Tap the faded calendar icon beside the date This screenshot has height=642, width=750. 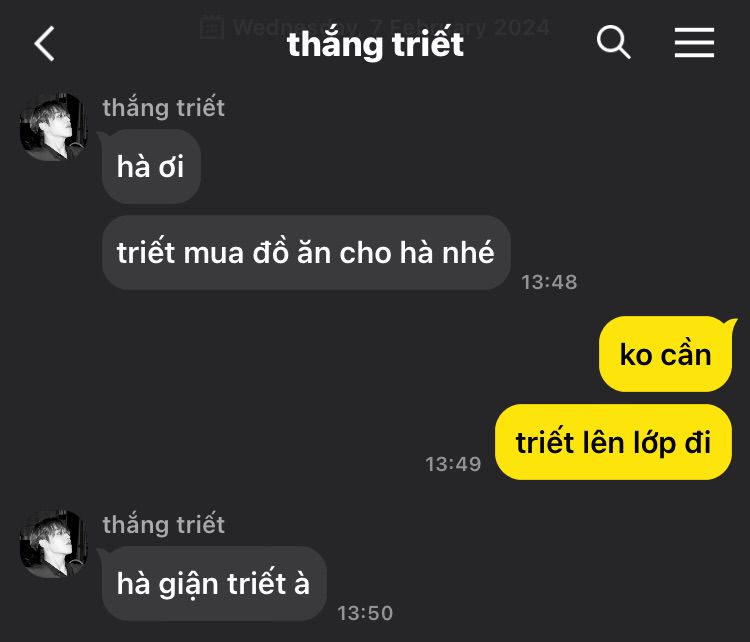point(211,27)
